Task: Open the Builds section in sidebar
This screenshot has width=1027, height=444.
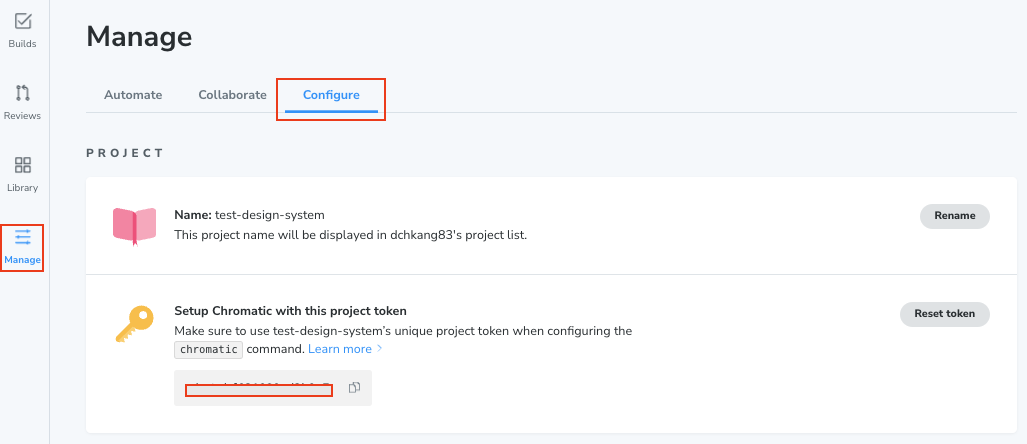Action: pos(22,31)
